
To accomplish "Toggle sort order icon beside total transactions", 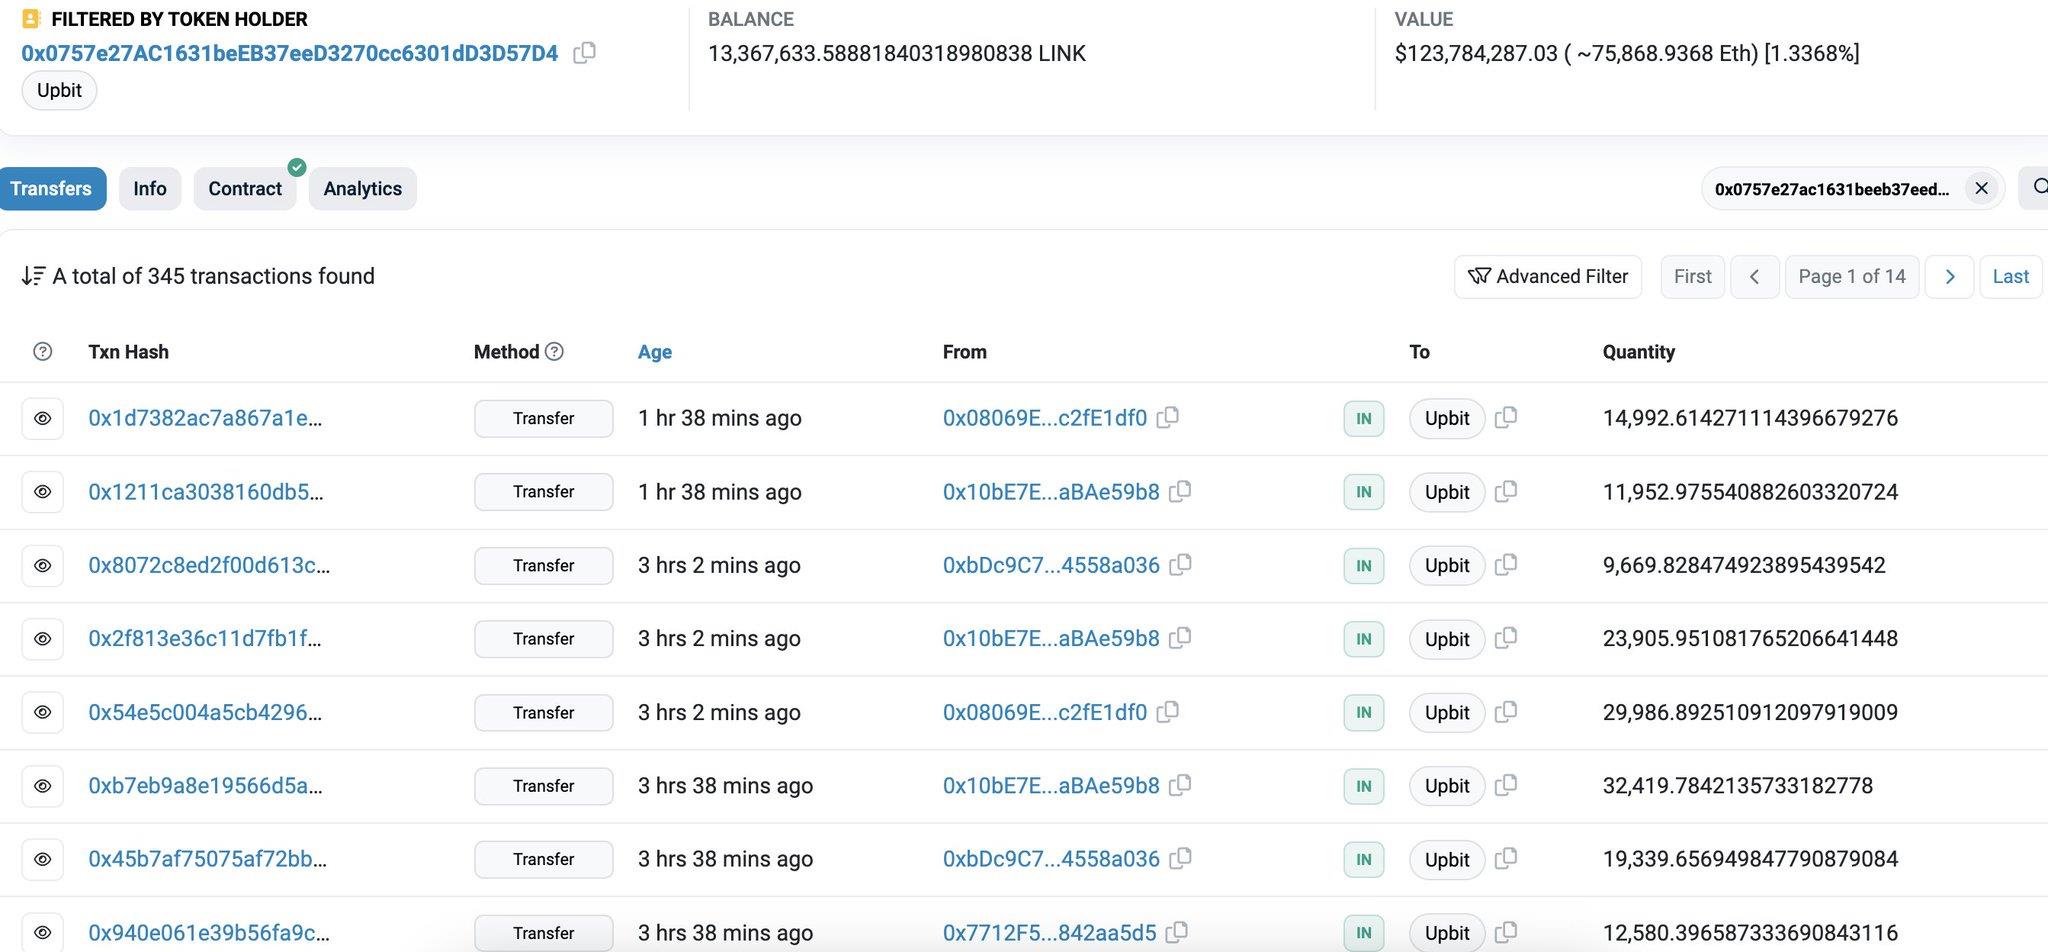I will 33,276.
